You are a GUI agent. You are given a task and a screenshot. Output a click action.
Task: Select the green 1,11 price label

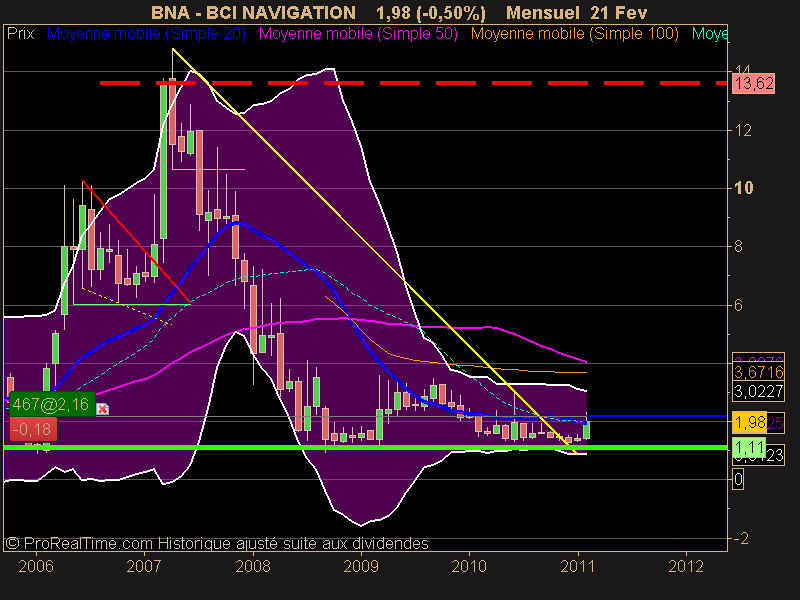coord(749,447)
